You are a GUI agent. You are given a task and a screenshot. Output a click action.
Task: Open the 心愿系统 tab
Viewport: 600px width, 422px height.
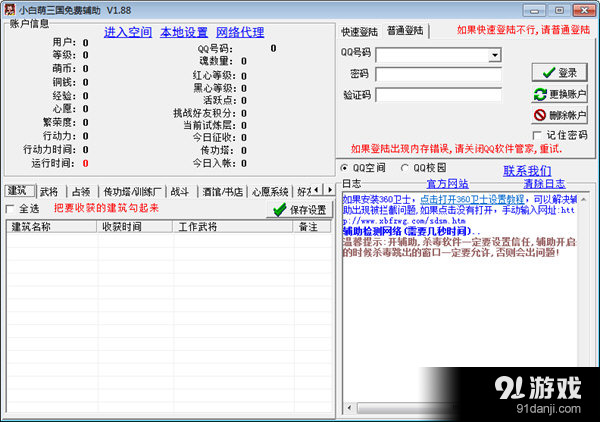pos(270,192)
